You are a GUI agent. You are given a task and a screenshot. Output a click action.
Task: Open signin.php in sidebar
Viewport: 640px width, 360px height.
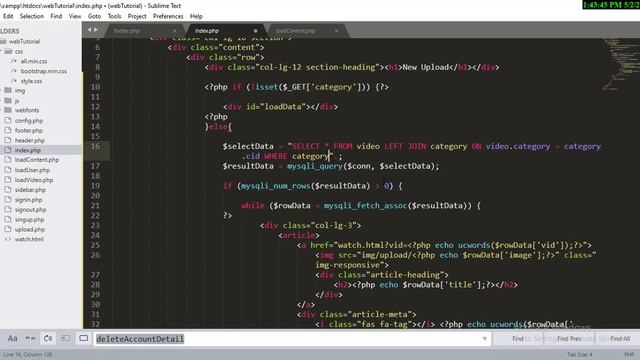(29, 200)
